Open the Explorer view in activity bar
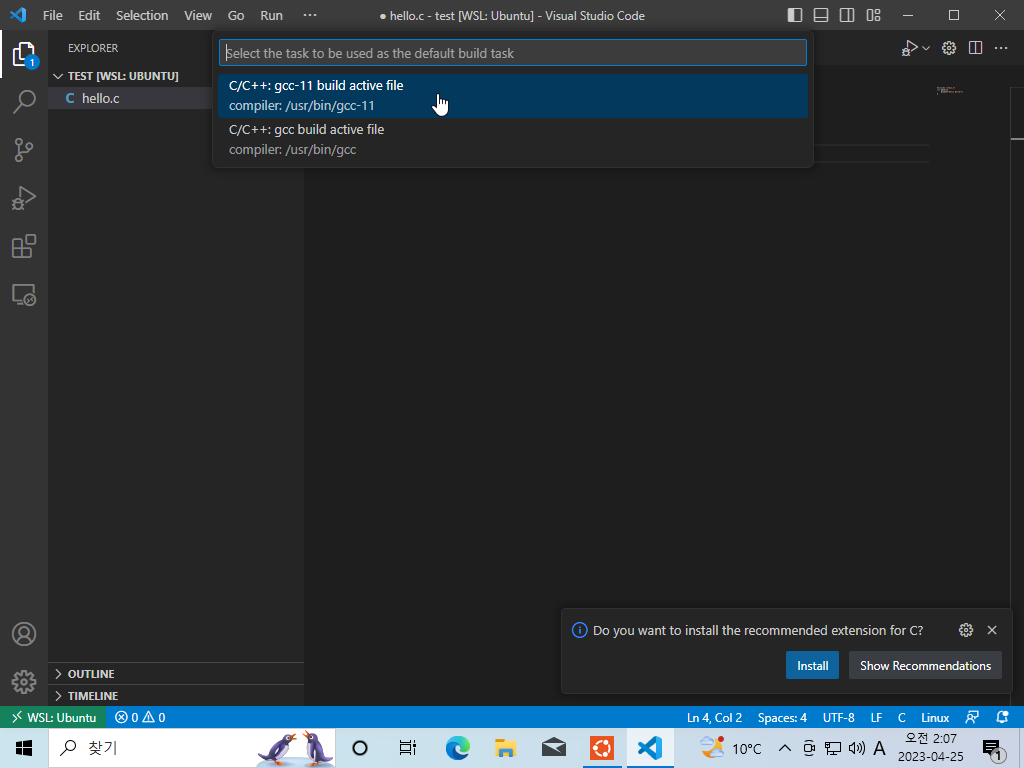Screen dimensions: 1024x768 24,54
